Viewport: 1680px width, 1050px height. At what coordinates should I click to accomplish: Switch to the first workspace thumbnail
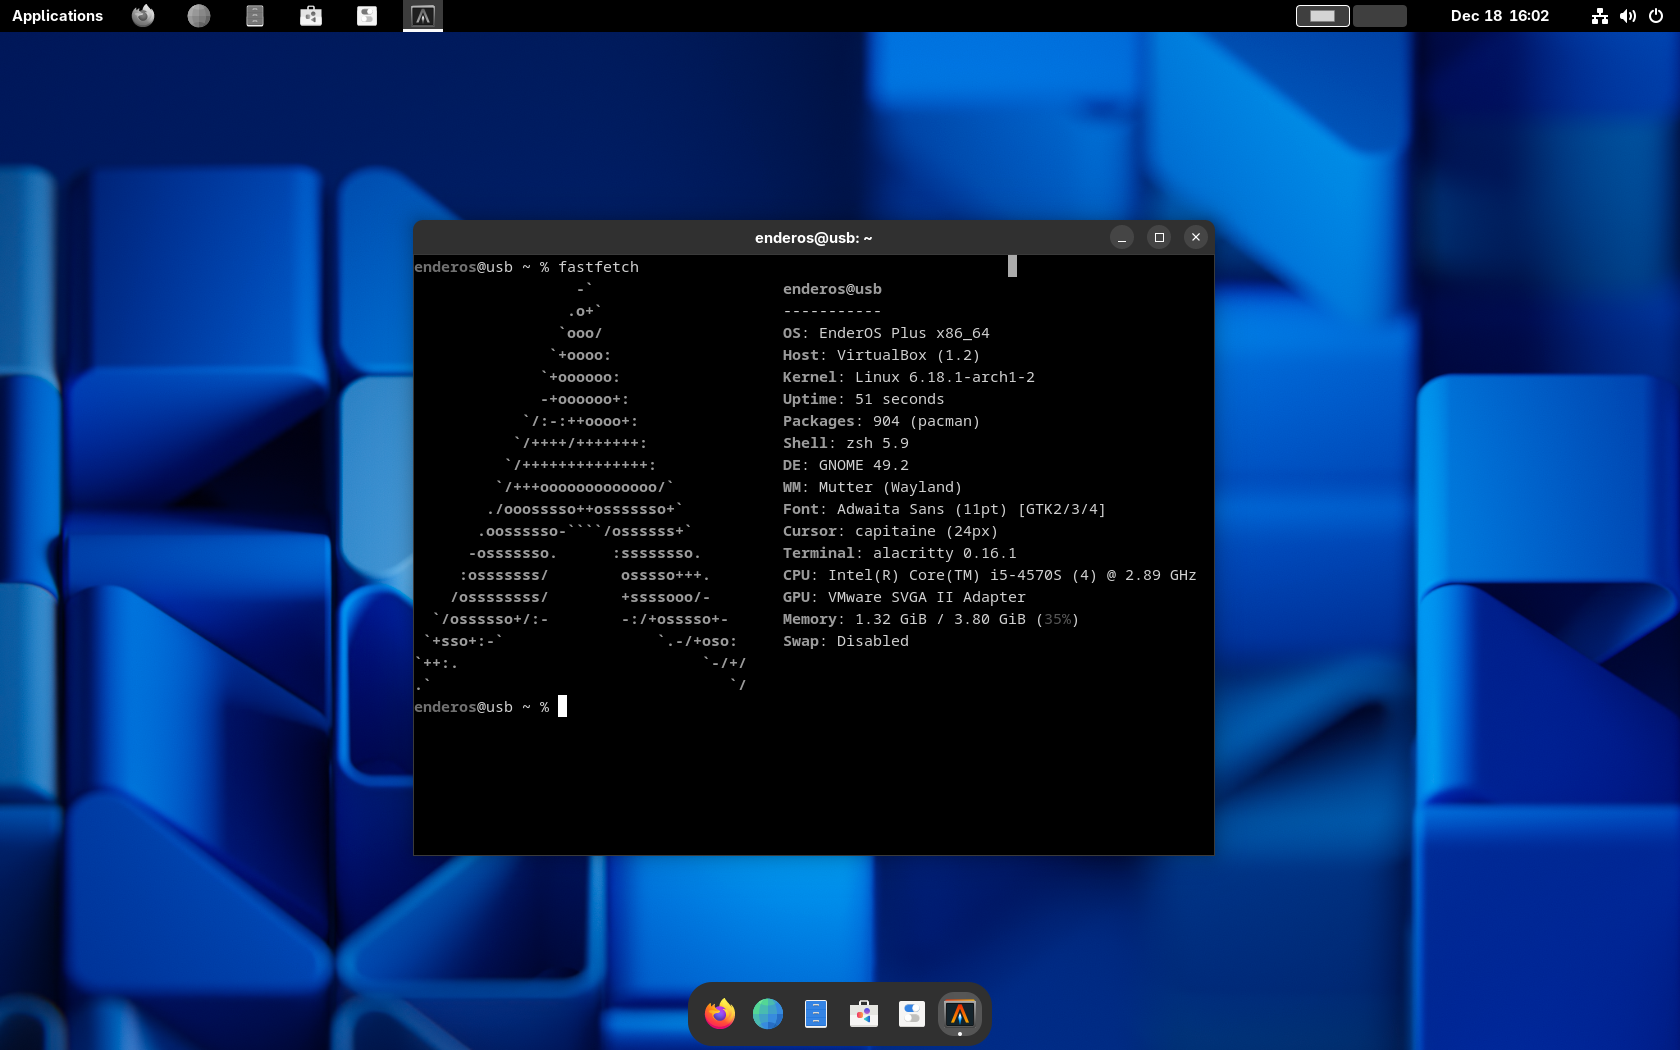tap(1322, 16)
